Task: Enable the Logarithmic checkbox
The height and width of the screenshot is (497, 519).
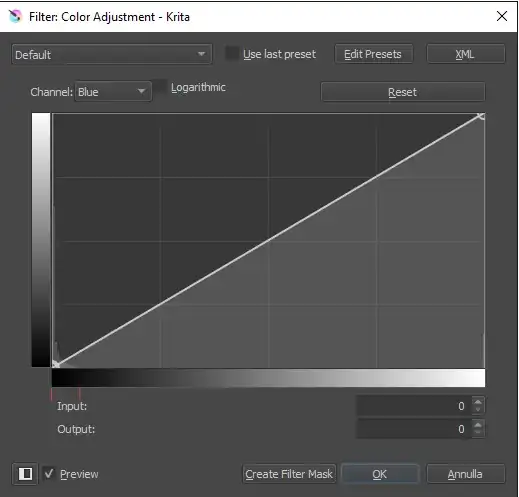Action: click(x=161, y=87)
